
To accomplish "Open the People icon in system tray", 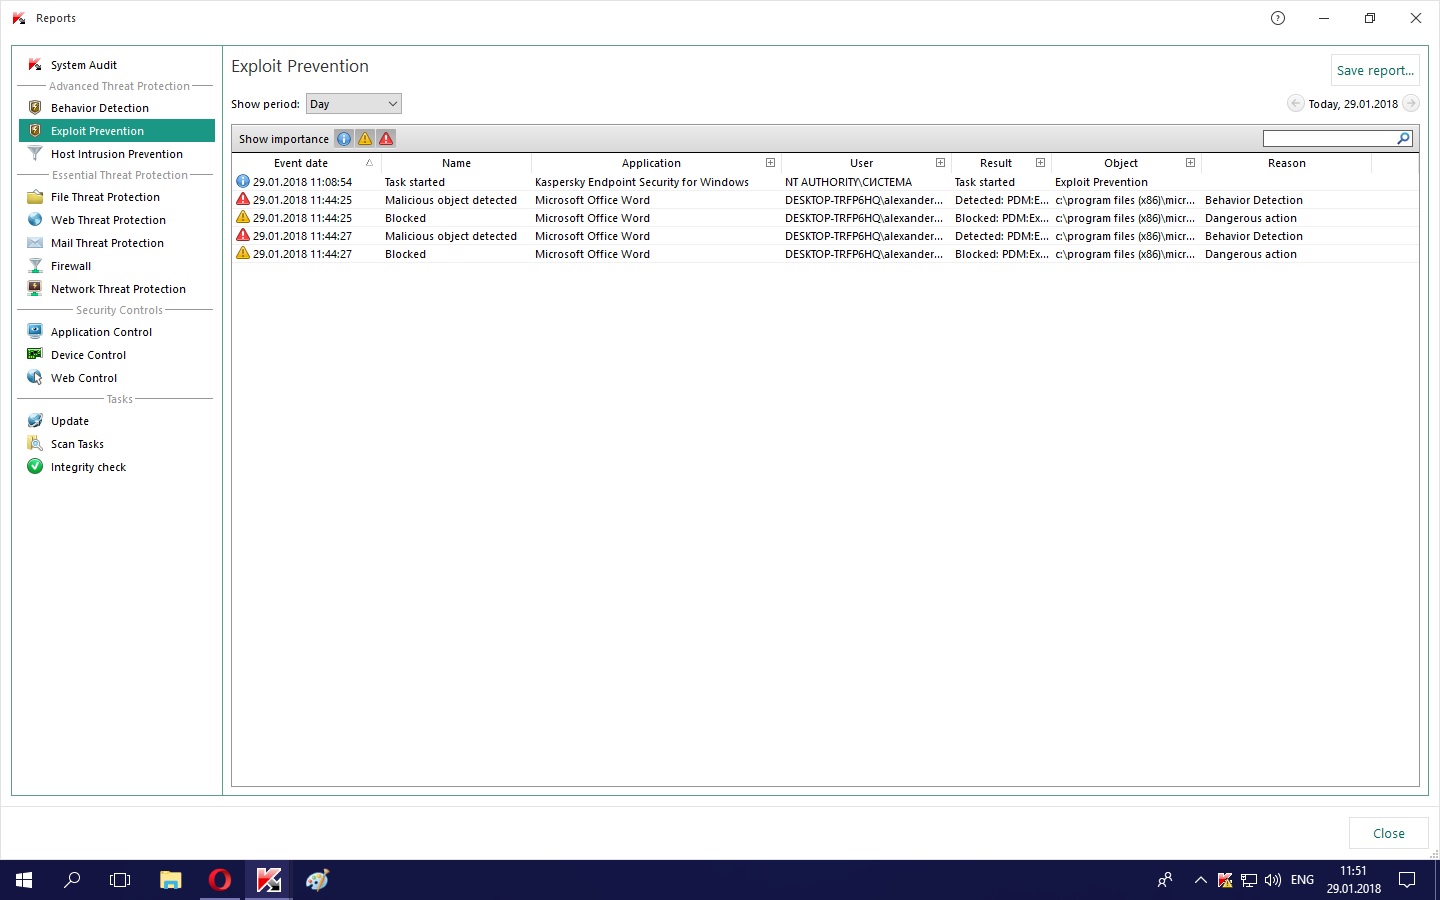I will coord(1165,880).
